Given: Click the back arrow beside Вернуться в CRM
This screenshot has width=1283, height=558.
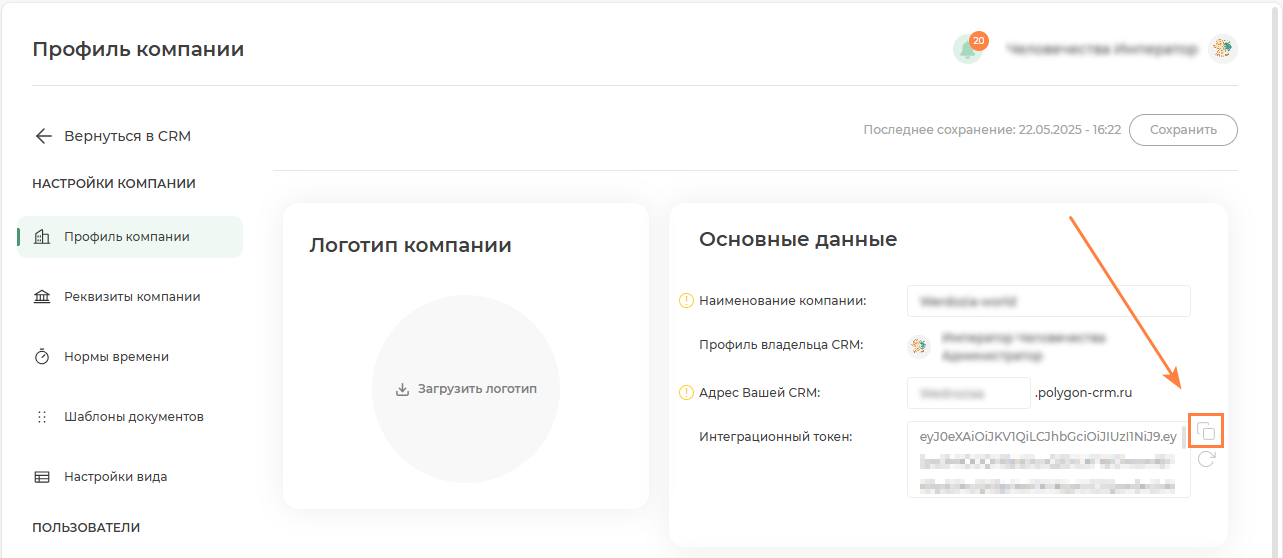Looking at the screenshot, I should click(43, 136).
